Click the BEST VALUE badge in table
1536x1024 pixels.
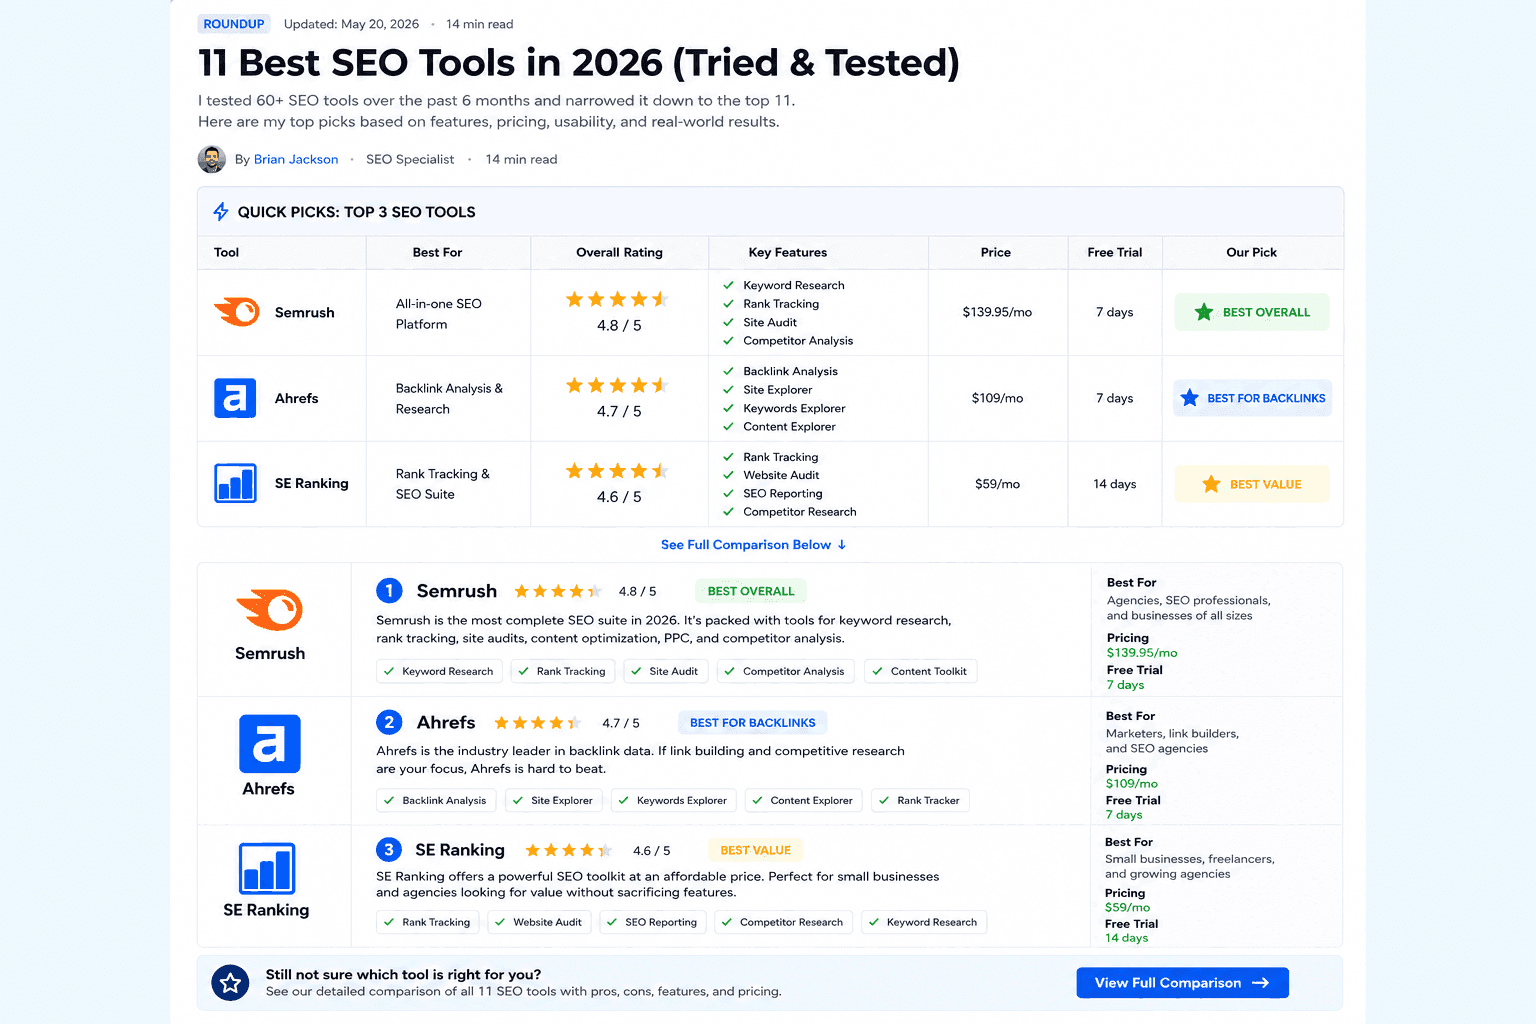click(1252, 484)
